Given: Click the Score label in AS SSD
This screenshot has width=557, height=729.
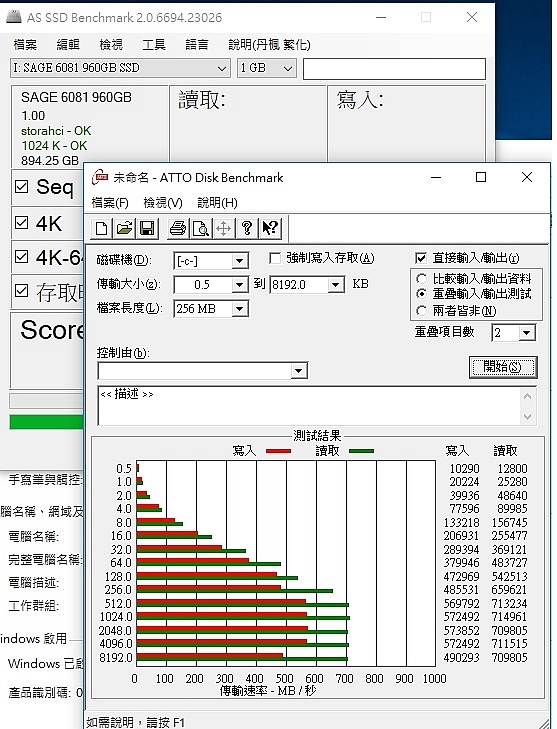Looking at the screenshot, I should click(52, 330).
